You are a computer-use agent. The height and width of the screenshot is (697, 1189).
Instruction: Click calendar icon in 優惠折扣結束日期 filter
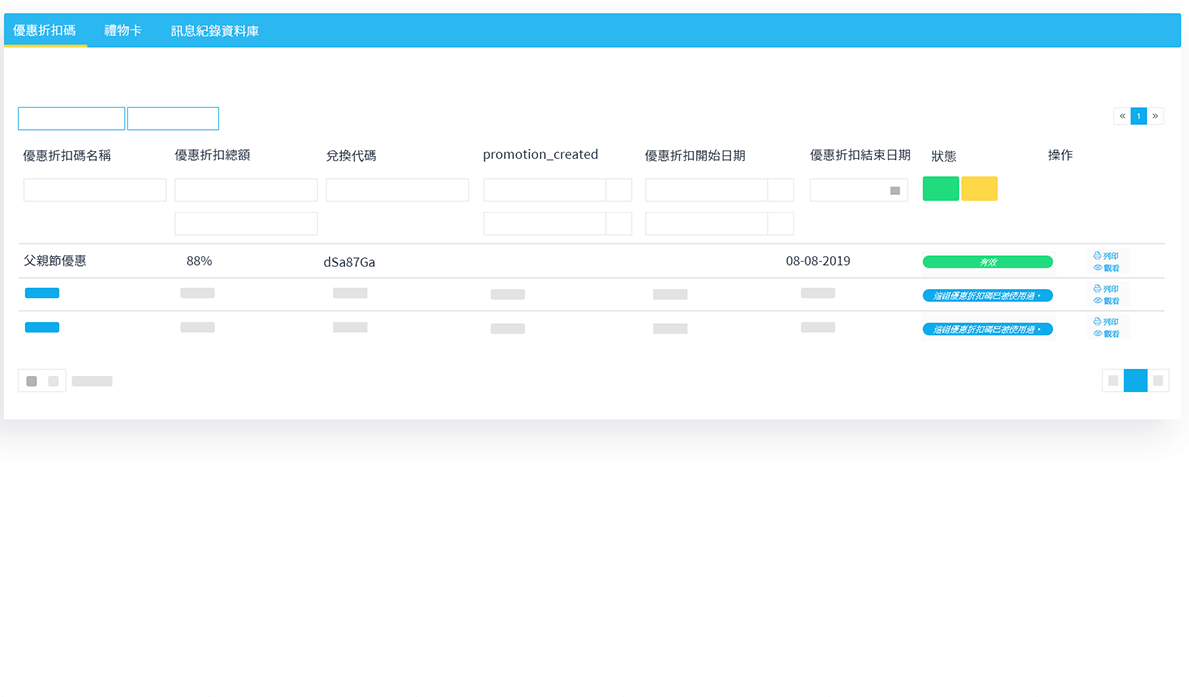[895, 190]
